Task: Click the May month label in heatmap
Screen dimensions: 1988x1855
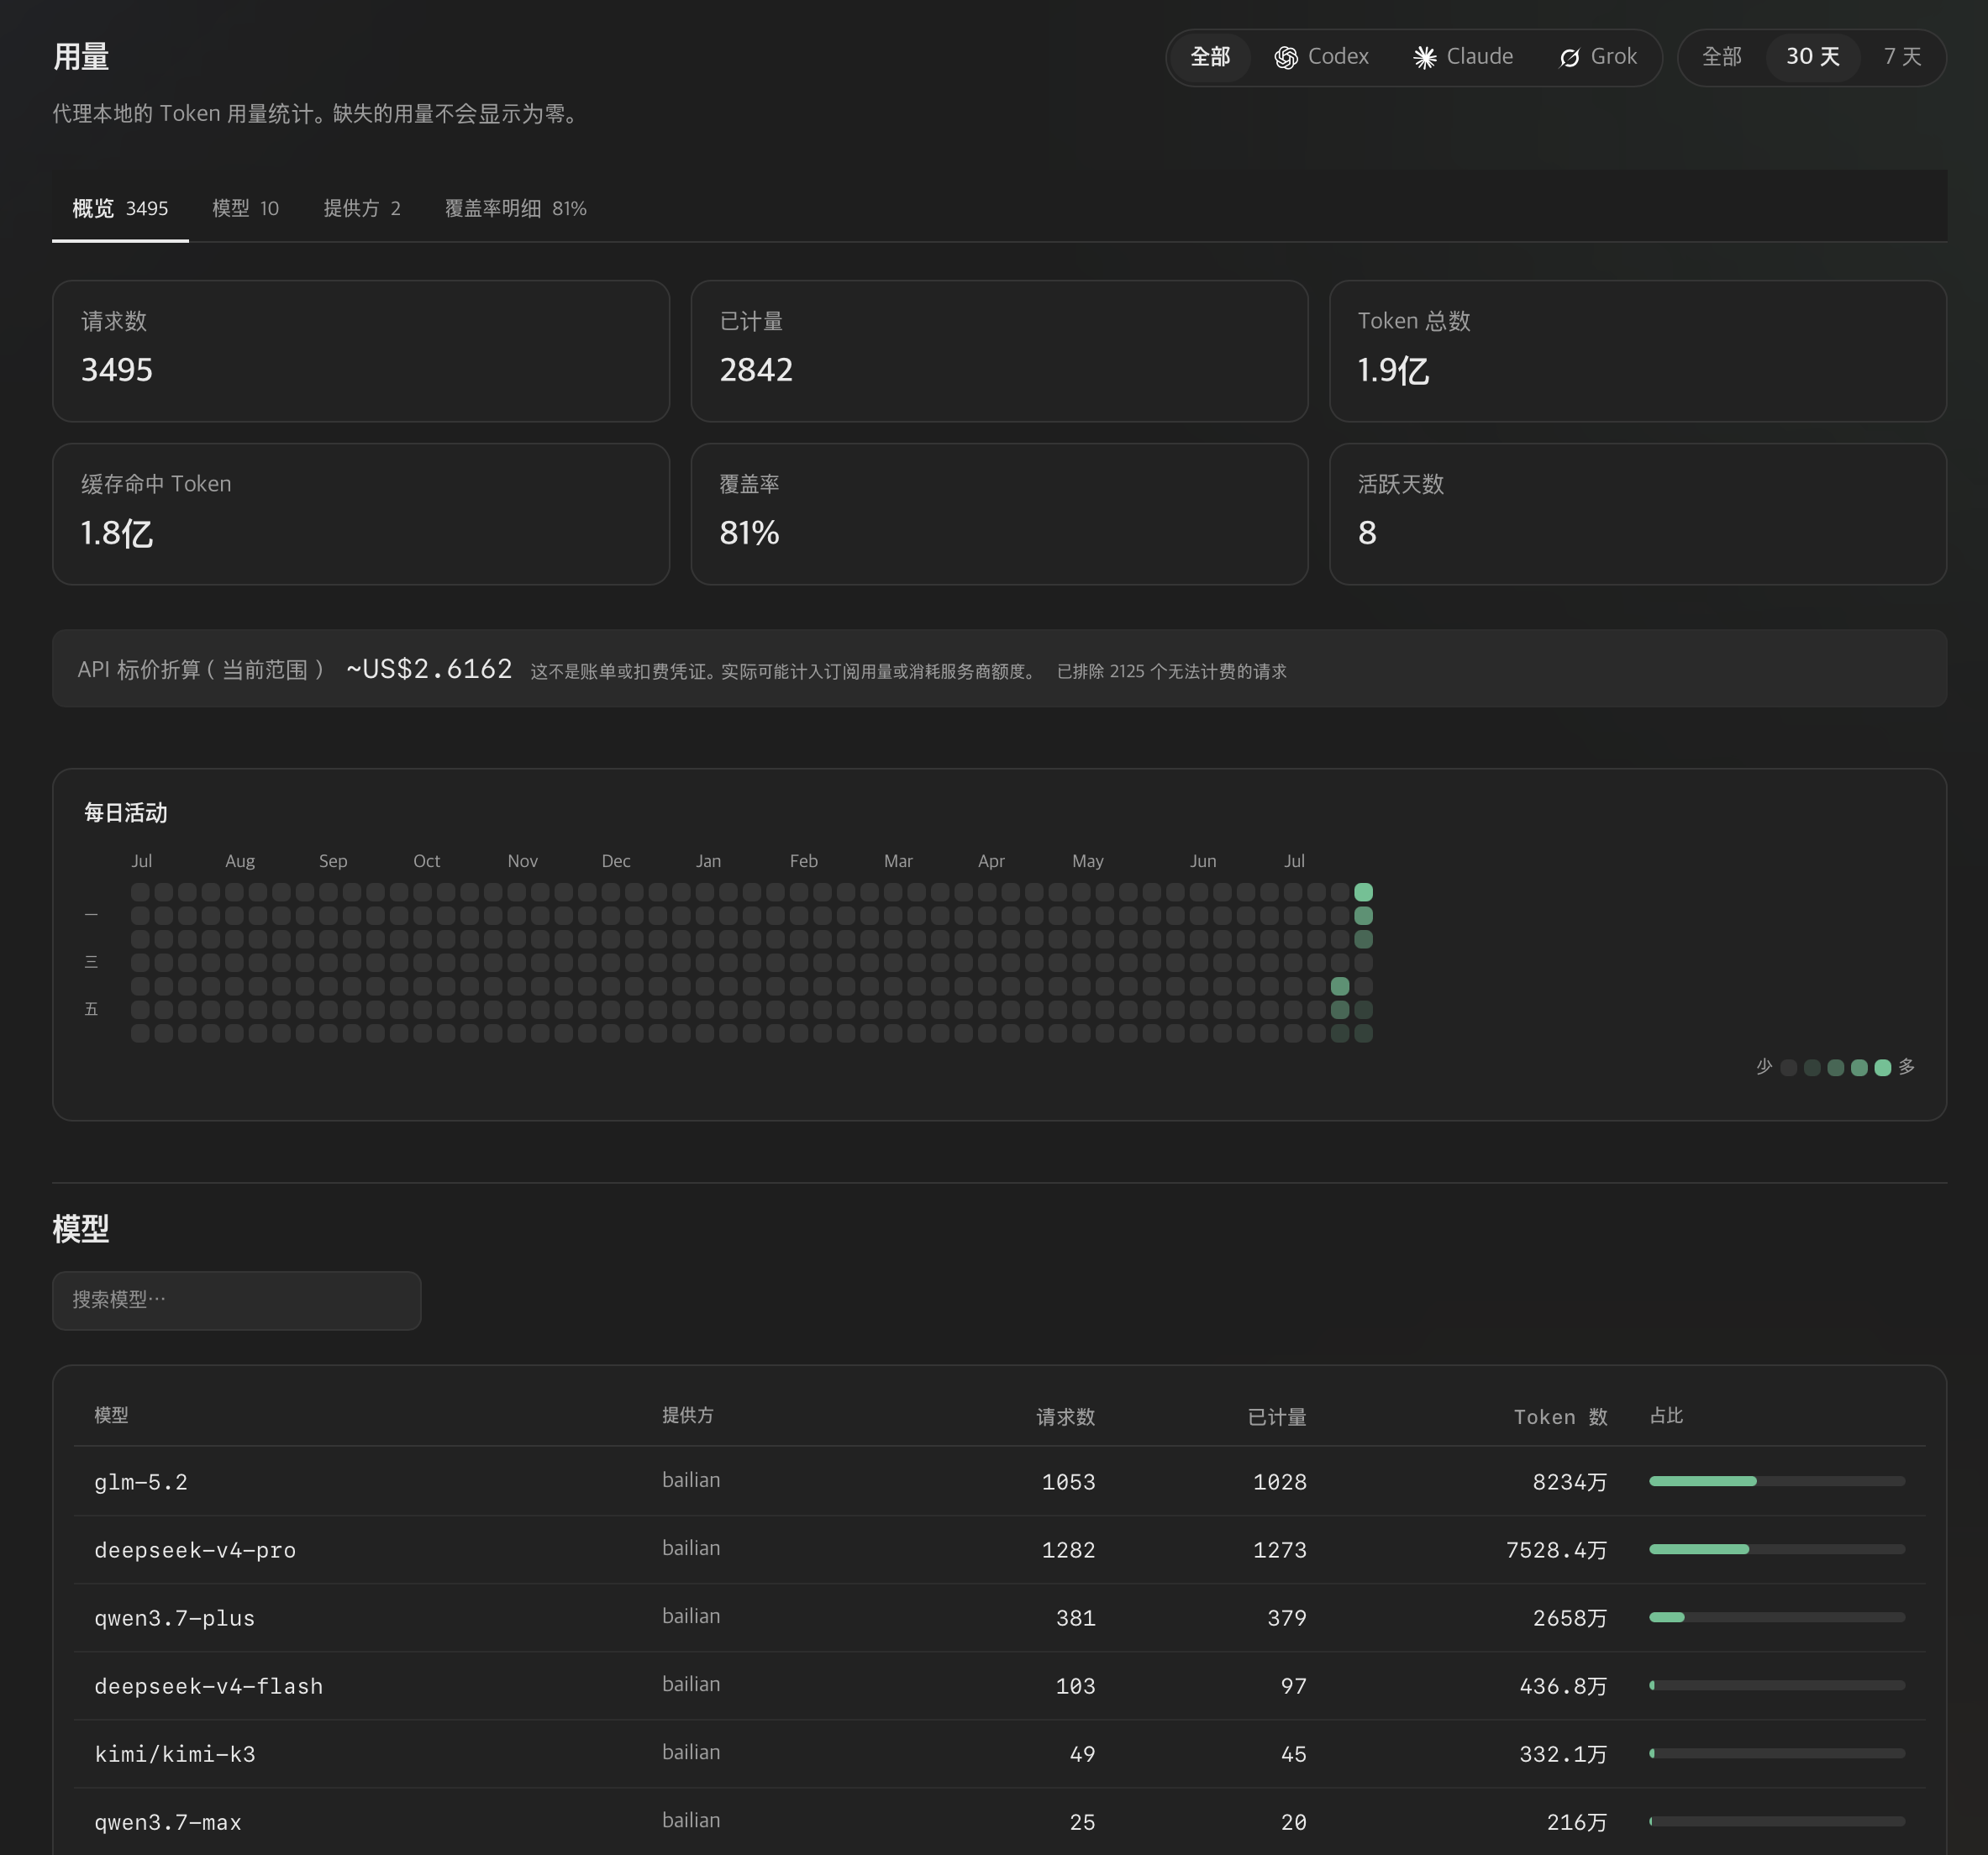Action: [x=1088, y=861]
